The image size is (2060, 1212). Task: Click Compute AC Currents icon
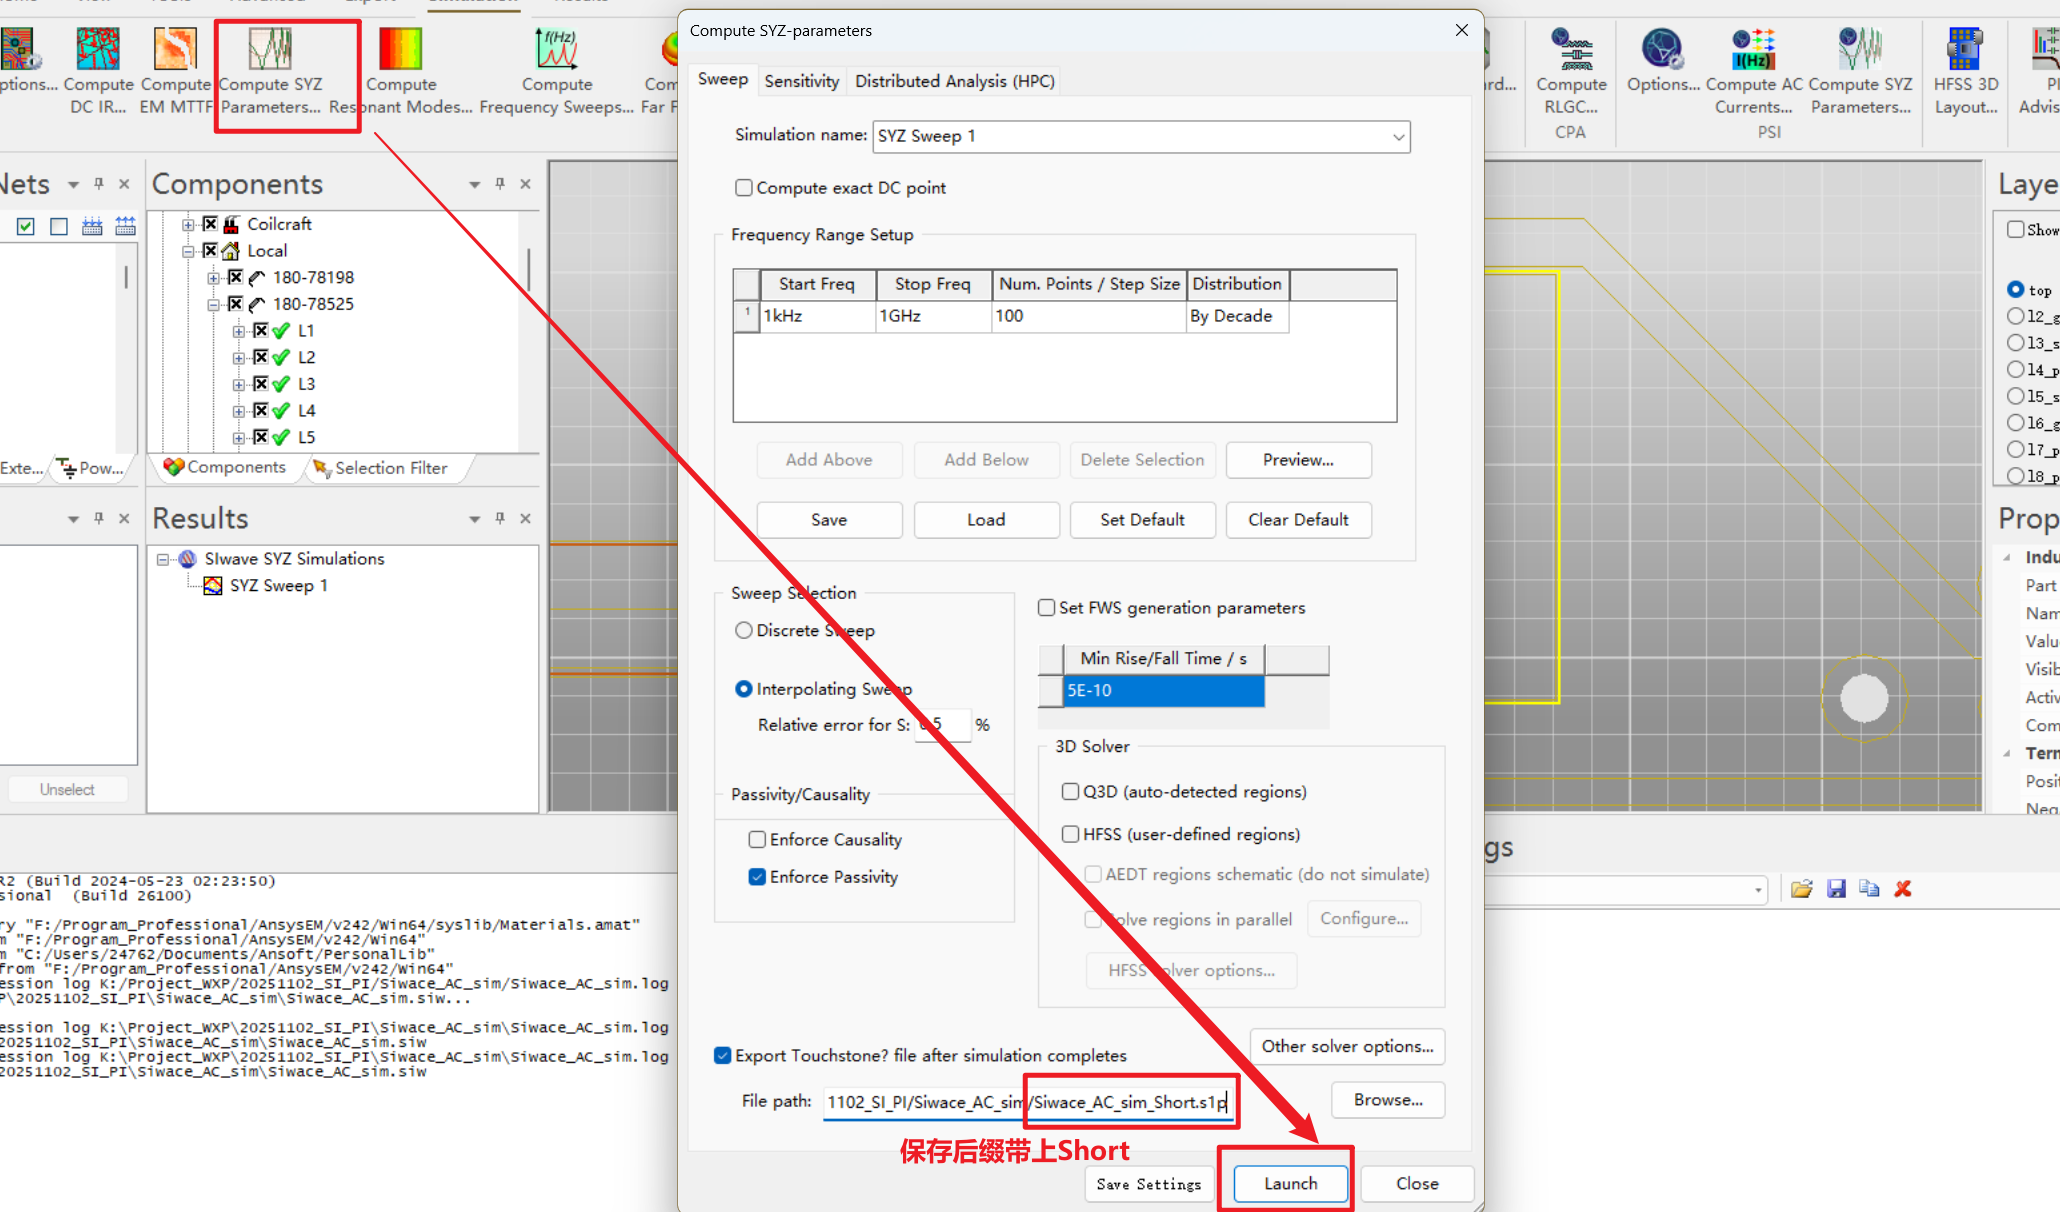click(1753, 50)
